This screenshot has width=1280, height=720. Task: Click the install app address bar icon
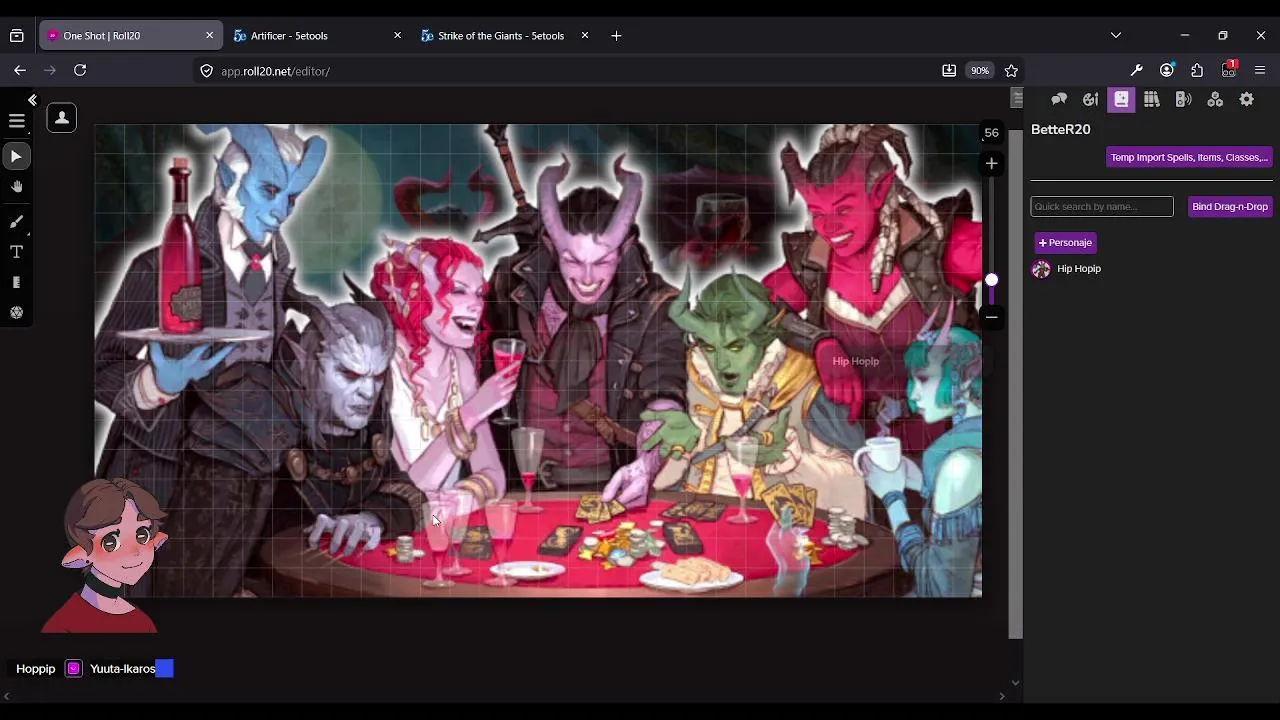tap(949, 71)
